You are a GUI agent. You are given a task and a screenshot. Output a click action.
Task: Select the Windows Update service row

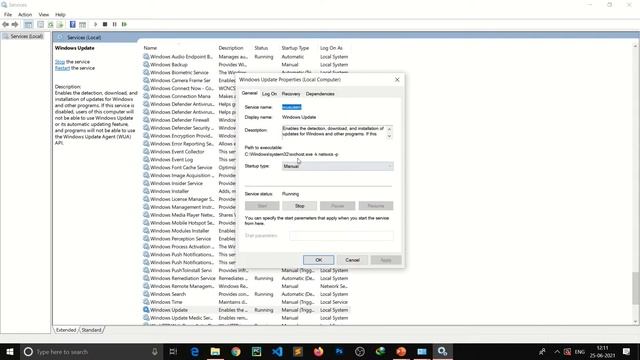[x=246, y=310]
